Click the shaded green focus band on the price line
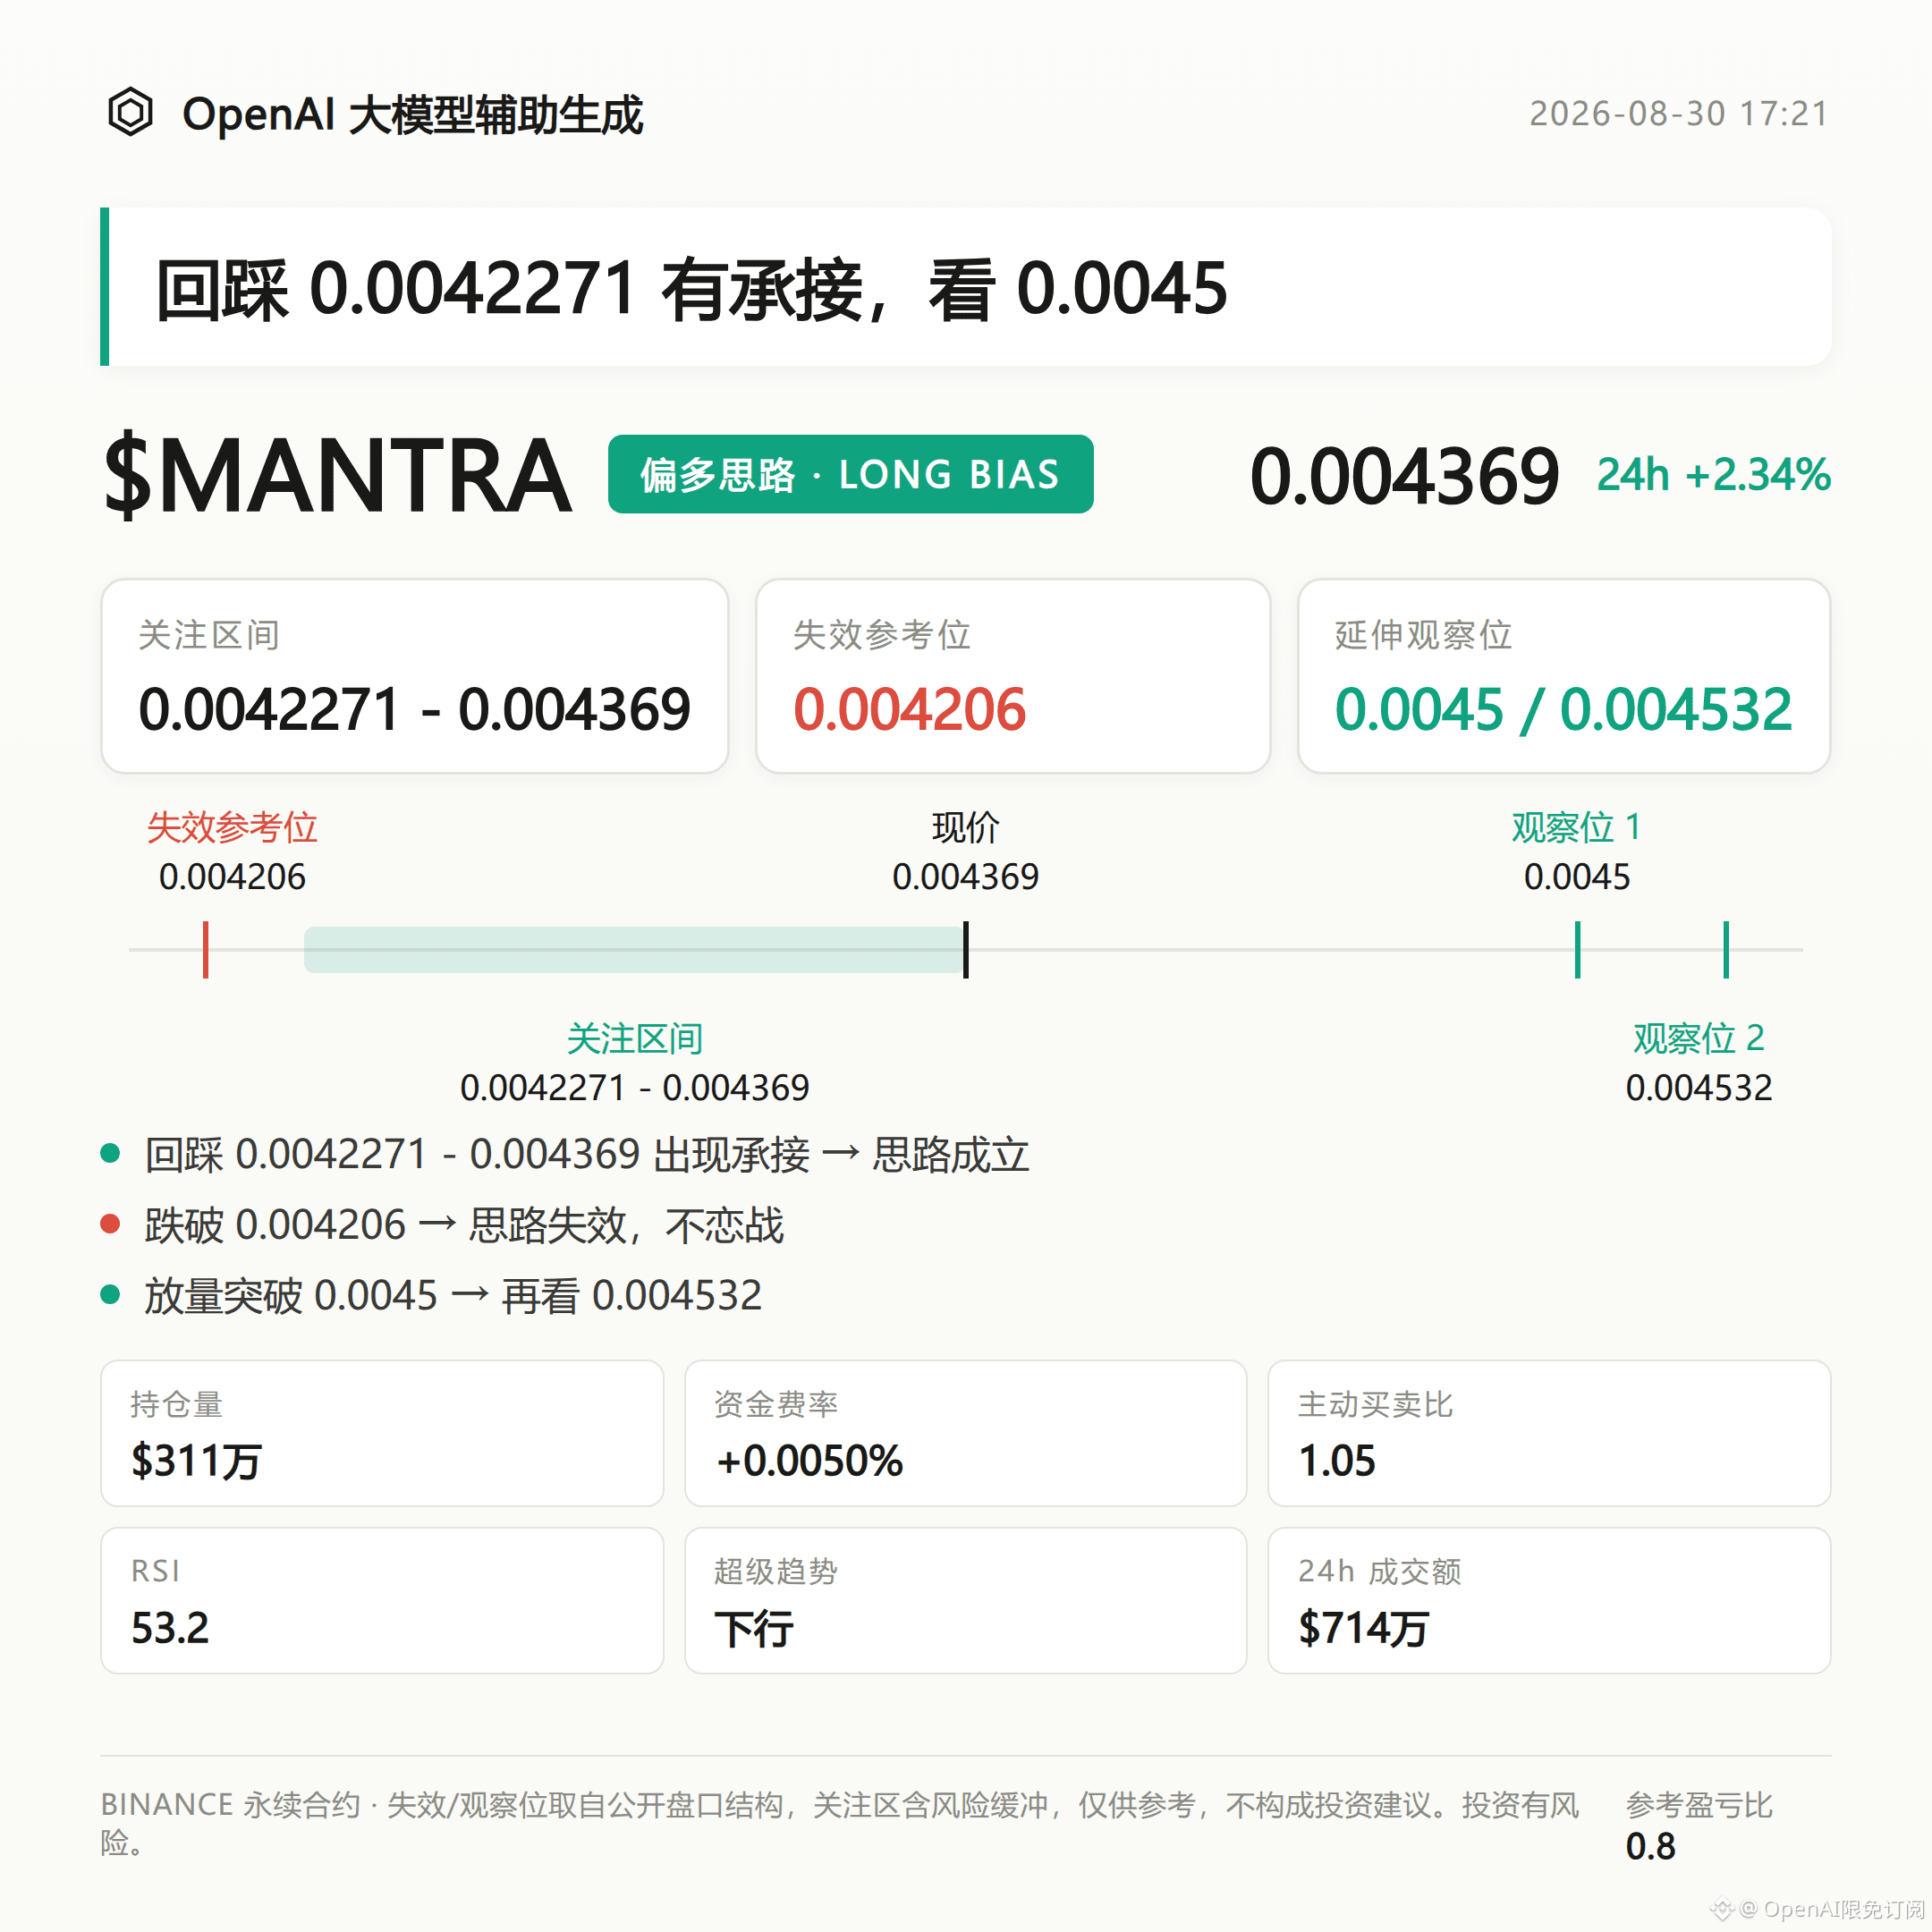The image size is (1932, 1932). [634, 949]
